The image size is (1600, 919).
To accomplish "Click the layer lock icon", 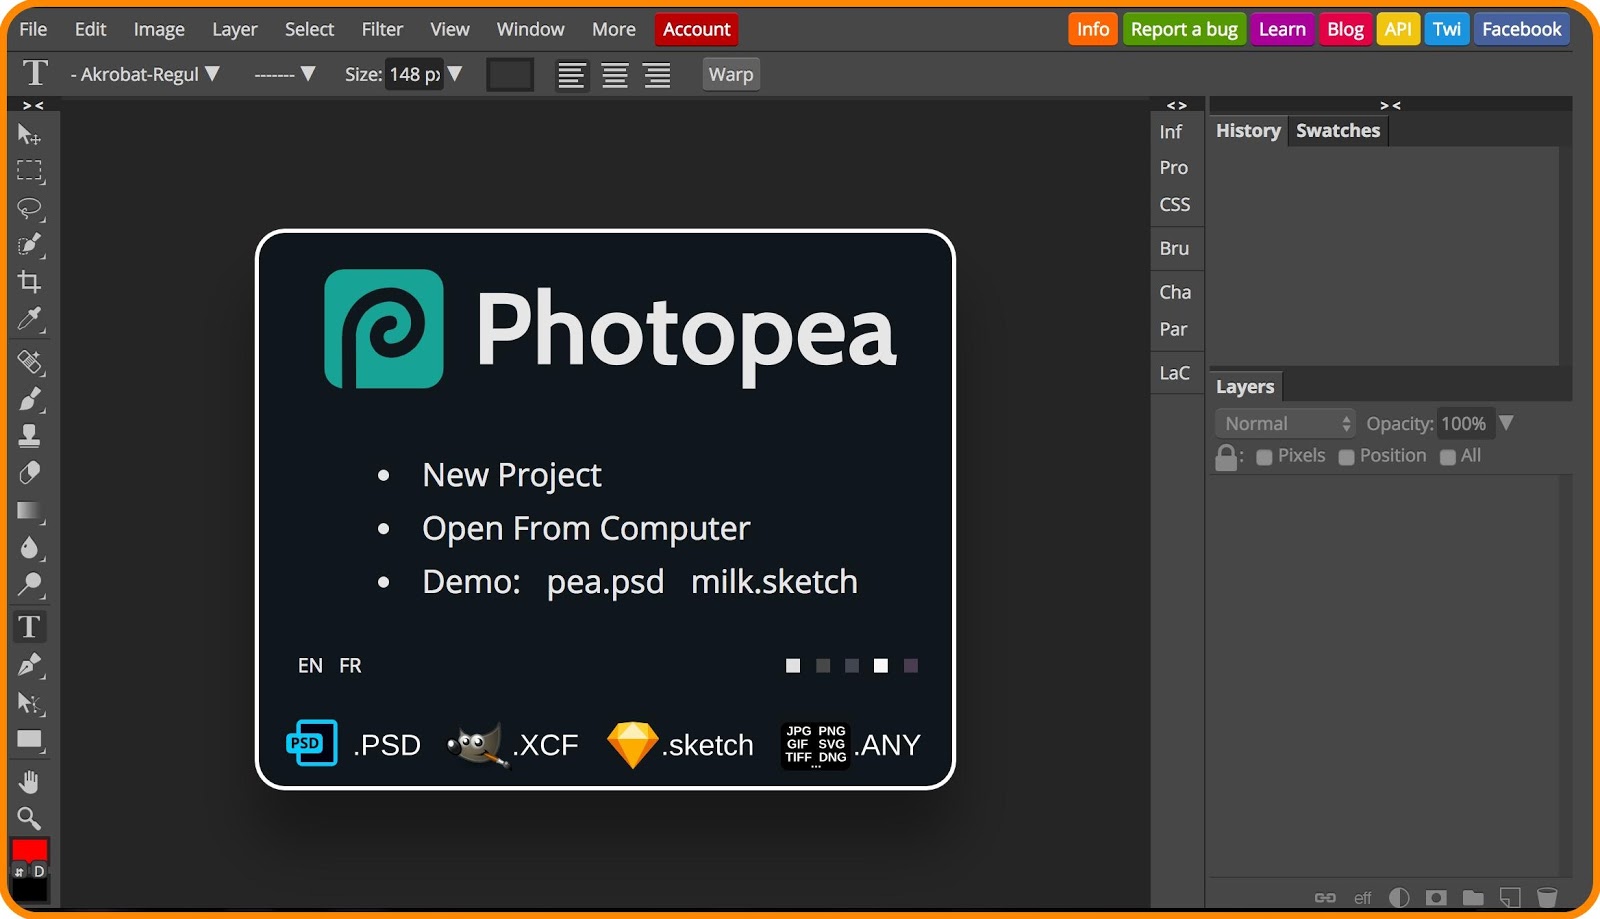I will (x=1226, y=457).
